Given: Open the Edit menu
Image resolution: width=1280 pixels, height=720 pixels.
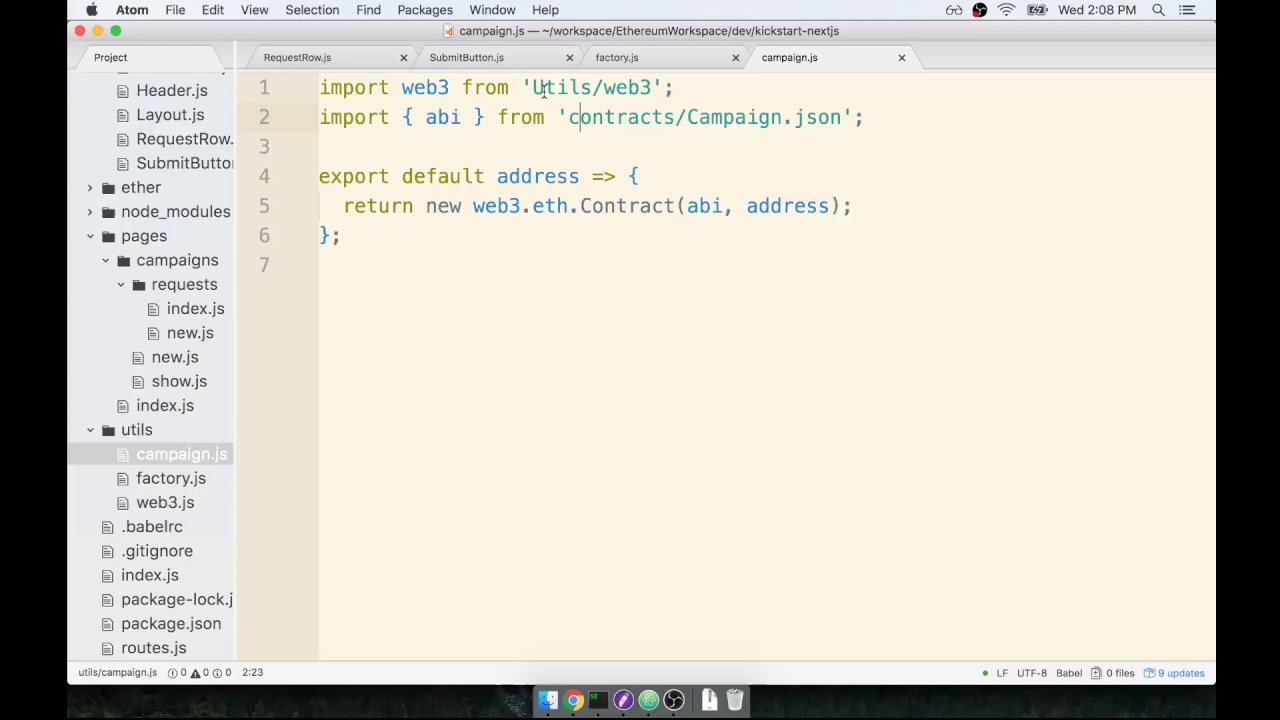Looking at the screenshot, I should [x=213, y=10].
